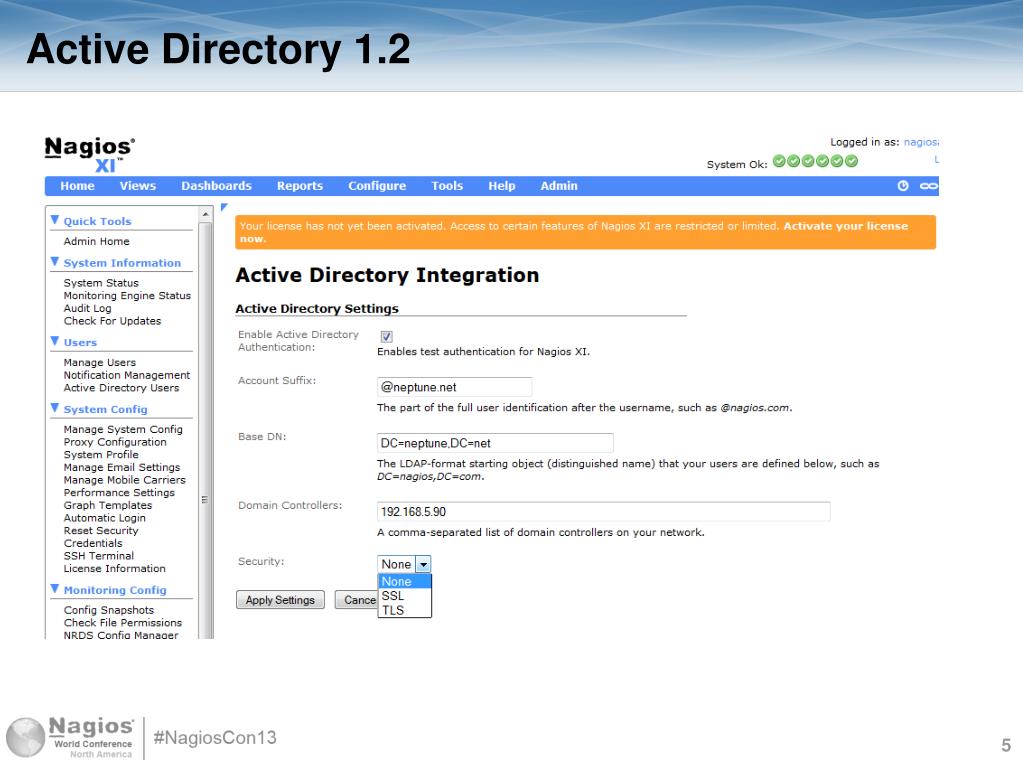Open Manage Users page
The image size is (1023, 767).
100,363
